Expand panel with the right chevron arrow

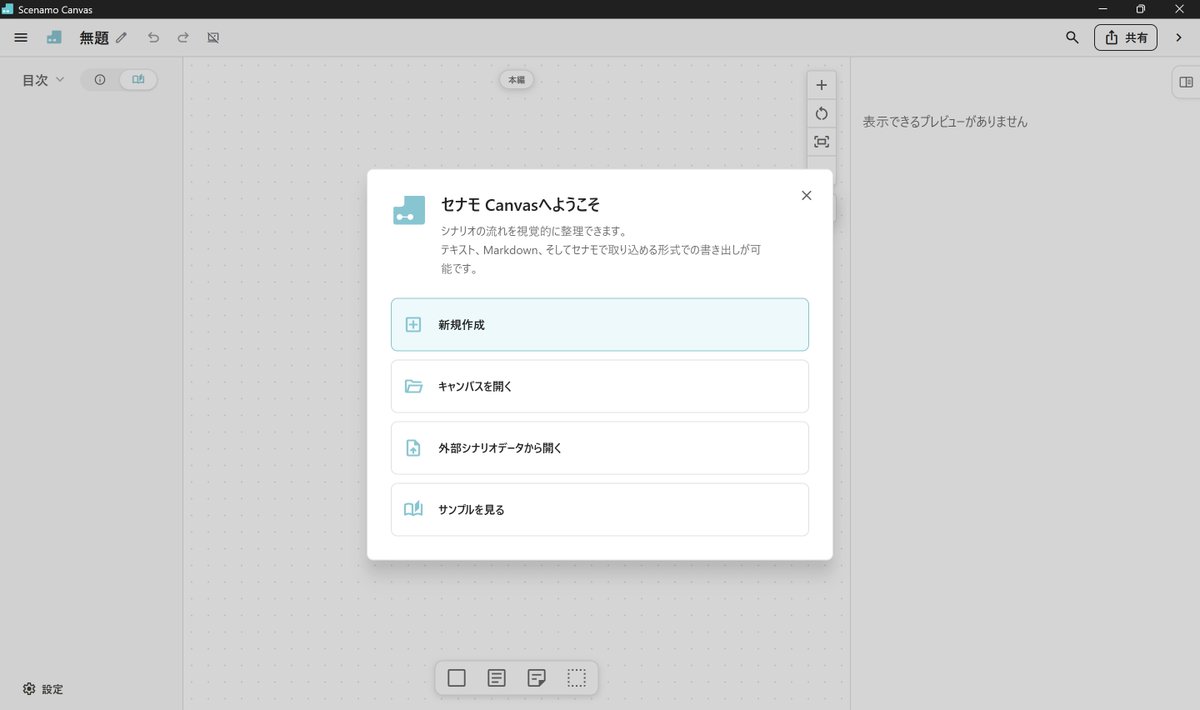[1179, 37]
